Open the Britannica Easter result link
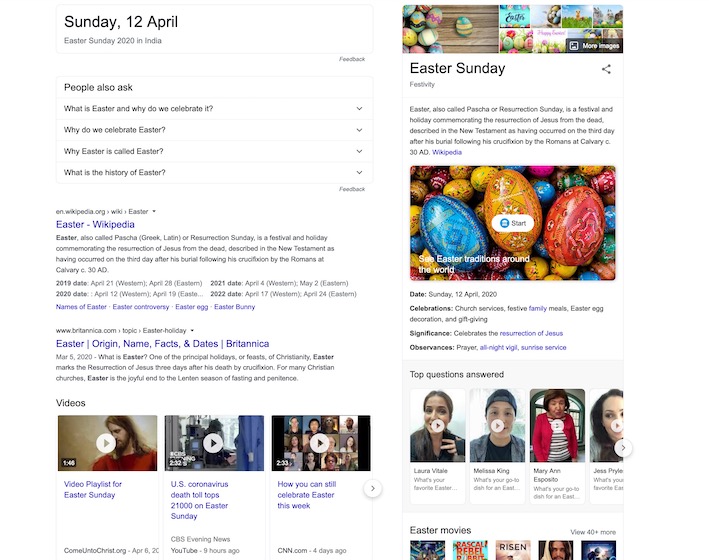 point(162,344)
